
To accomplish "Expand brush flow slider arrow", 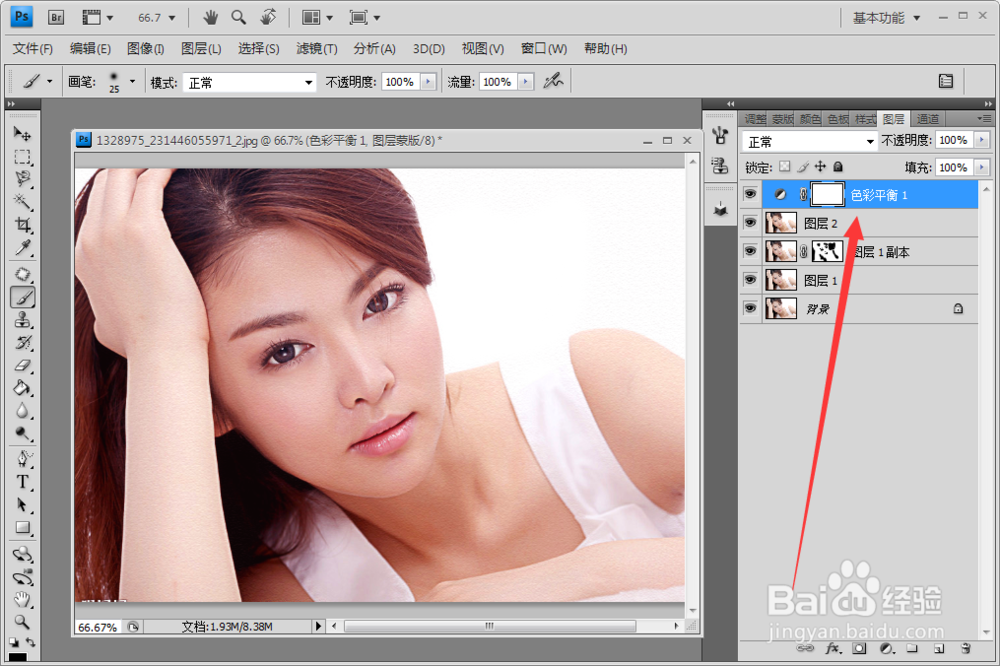I will 526,82.
